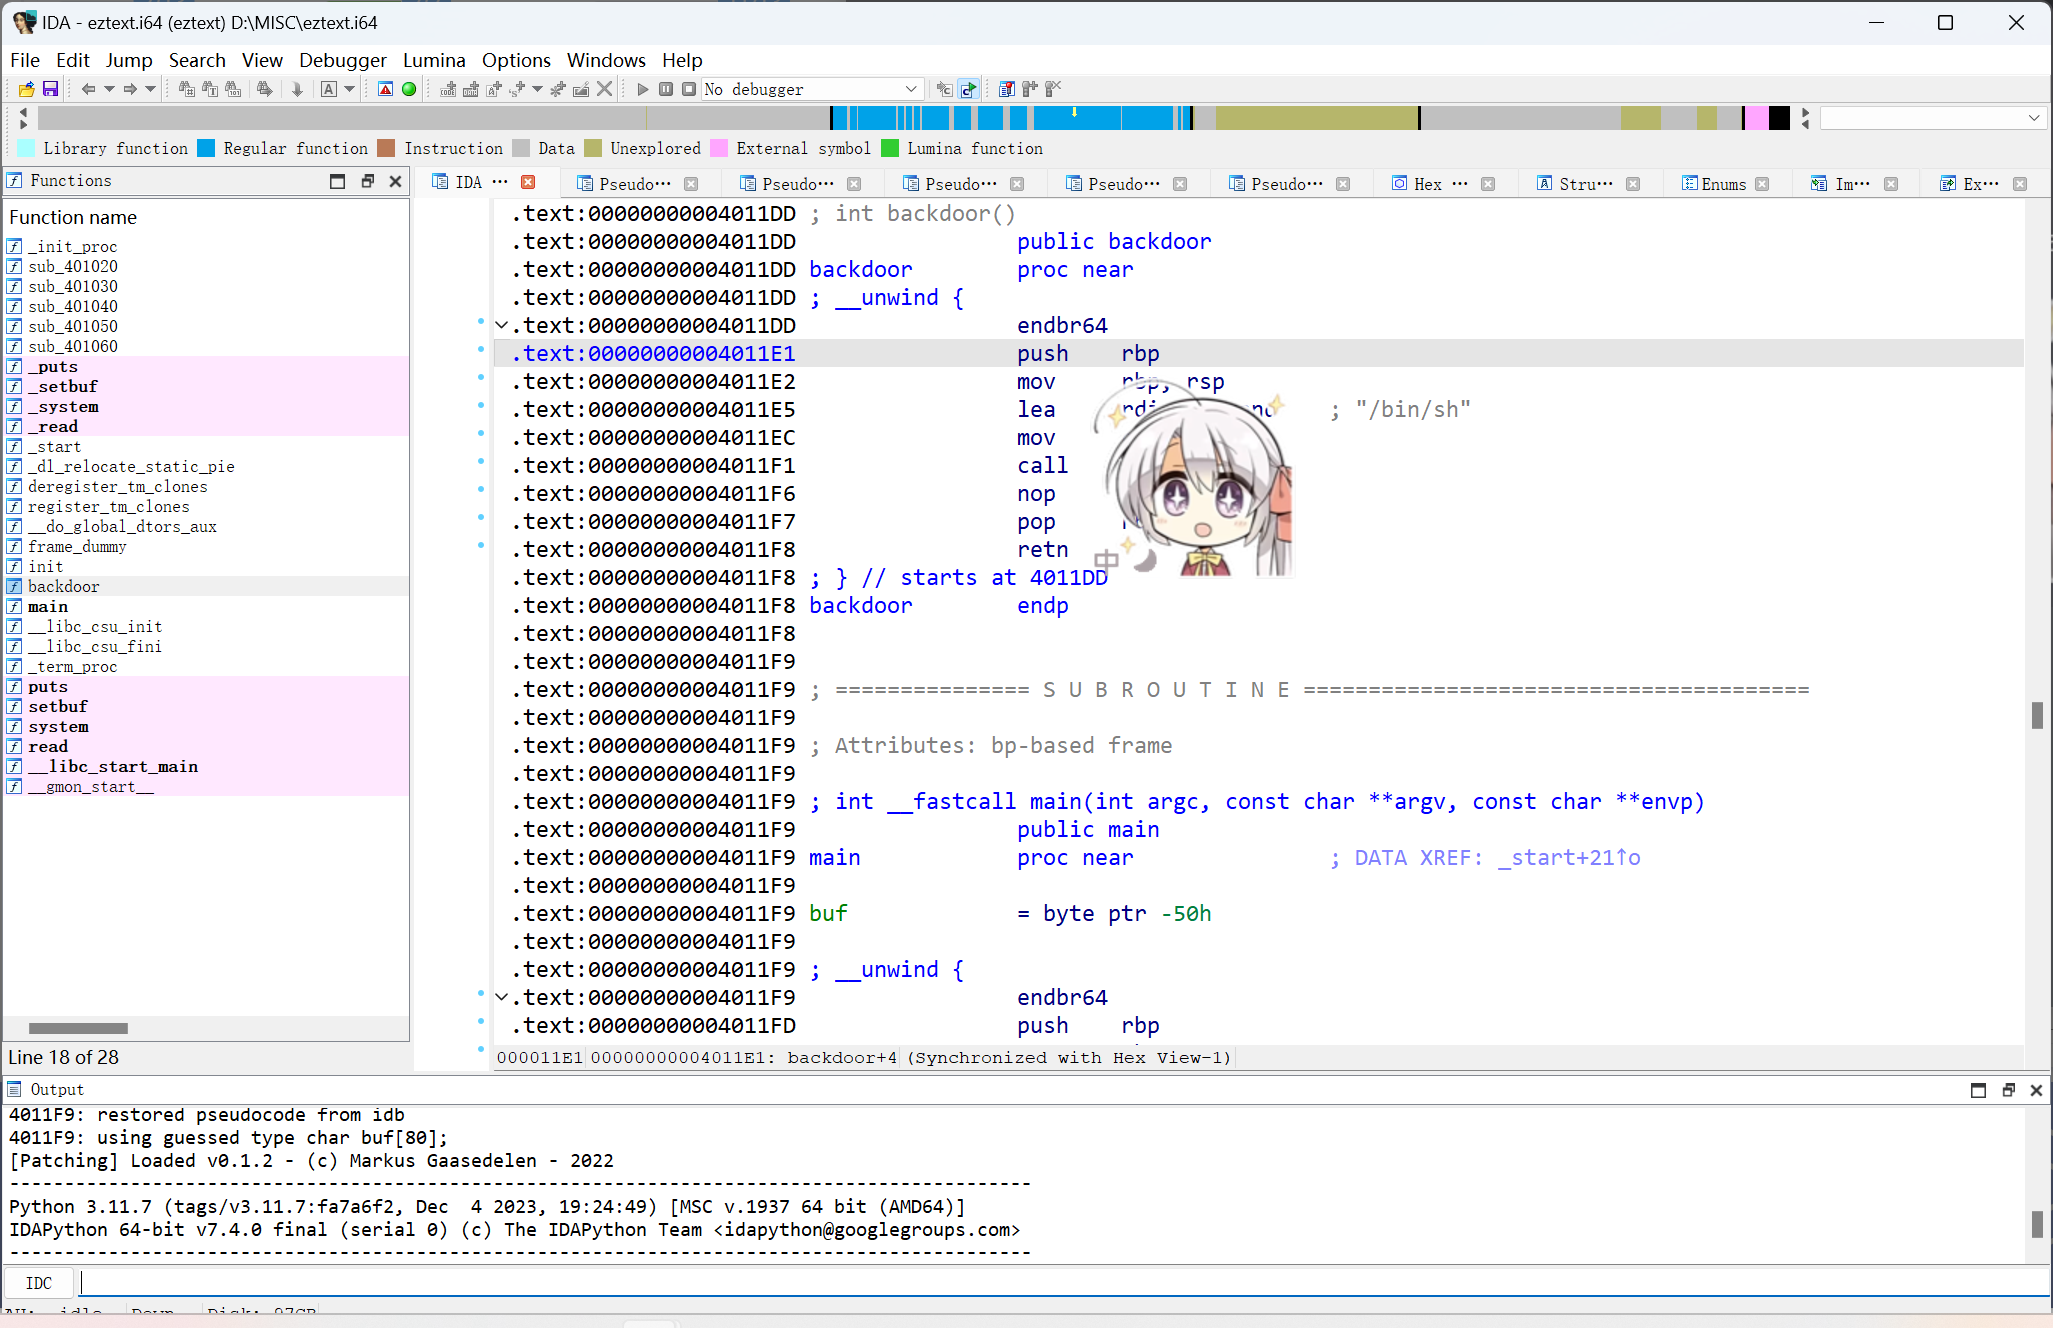Click the search for address binoculars icon

pyautogui.click(x=187, y=89)
